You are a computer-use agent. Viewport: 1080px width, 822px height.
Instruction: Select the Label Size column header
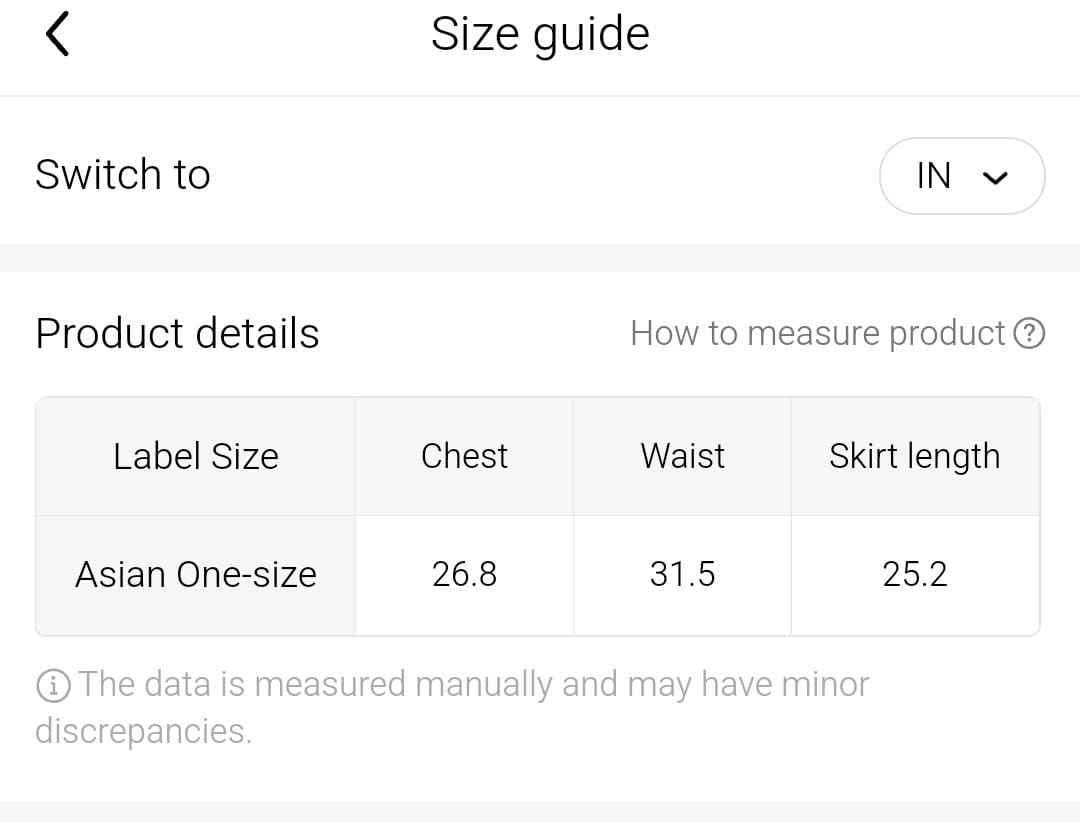(196, 456)
